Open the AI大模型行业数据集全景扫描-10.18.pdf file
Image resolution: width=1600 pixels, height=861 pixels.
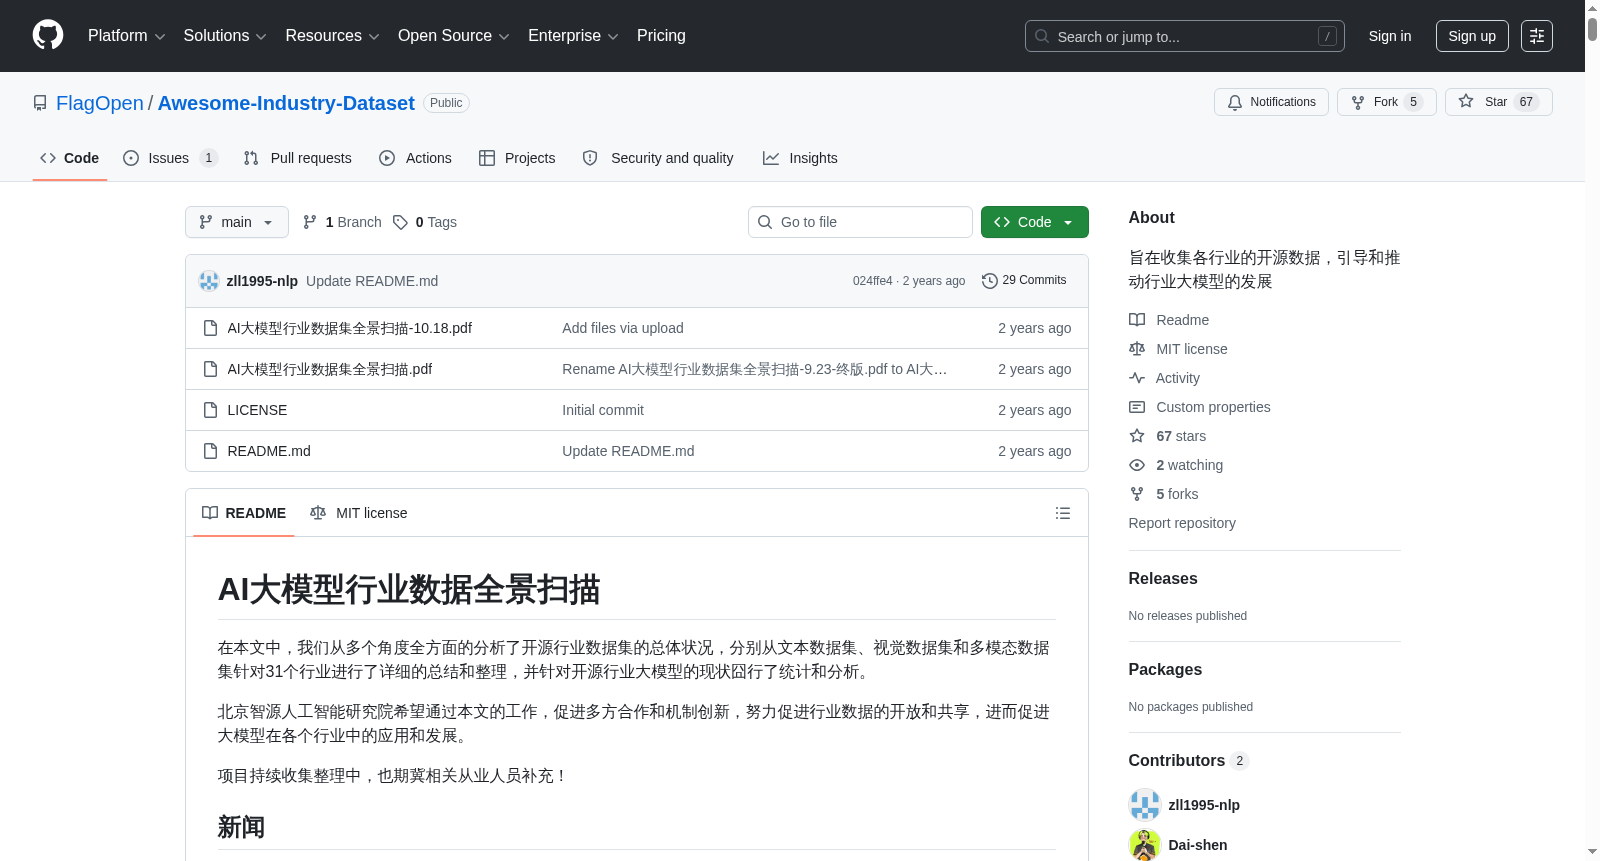[x=349, y=328]
